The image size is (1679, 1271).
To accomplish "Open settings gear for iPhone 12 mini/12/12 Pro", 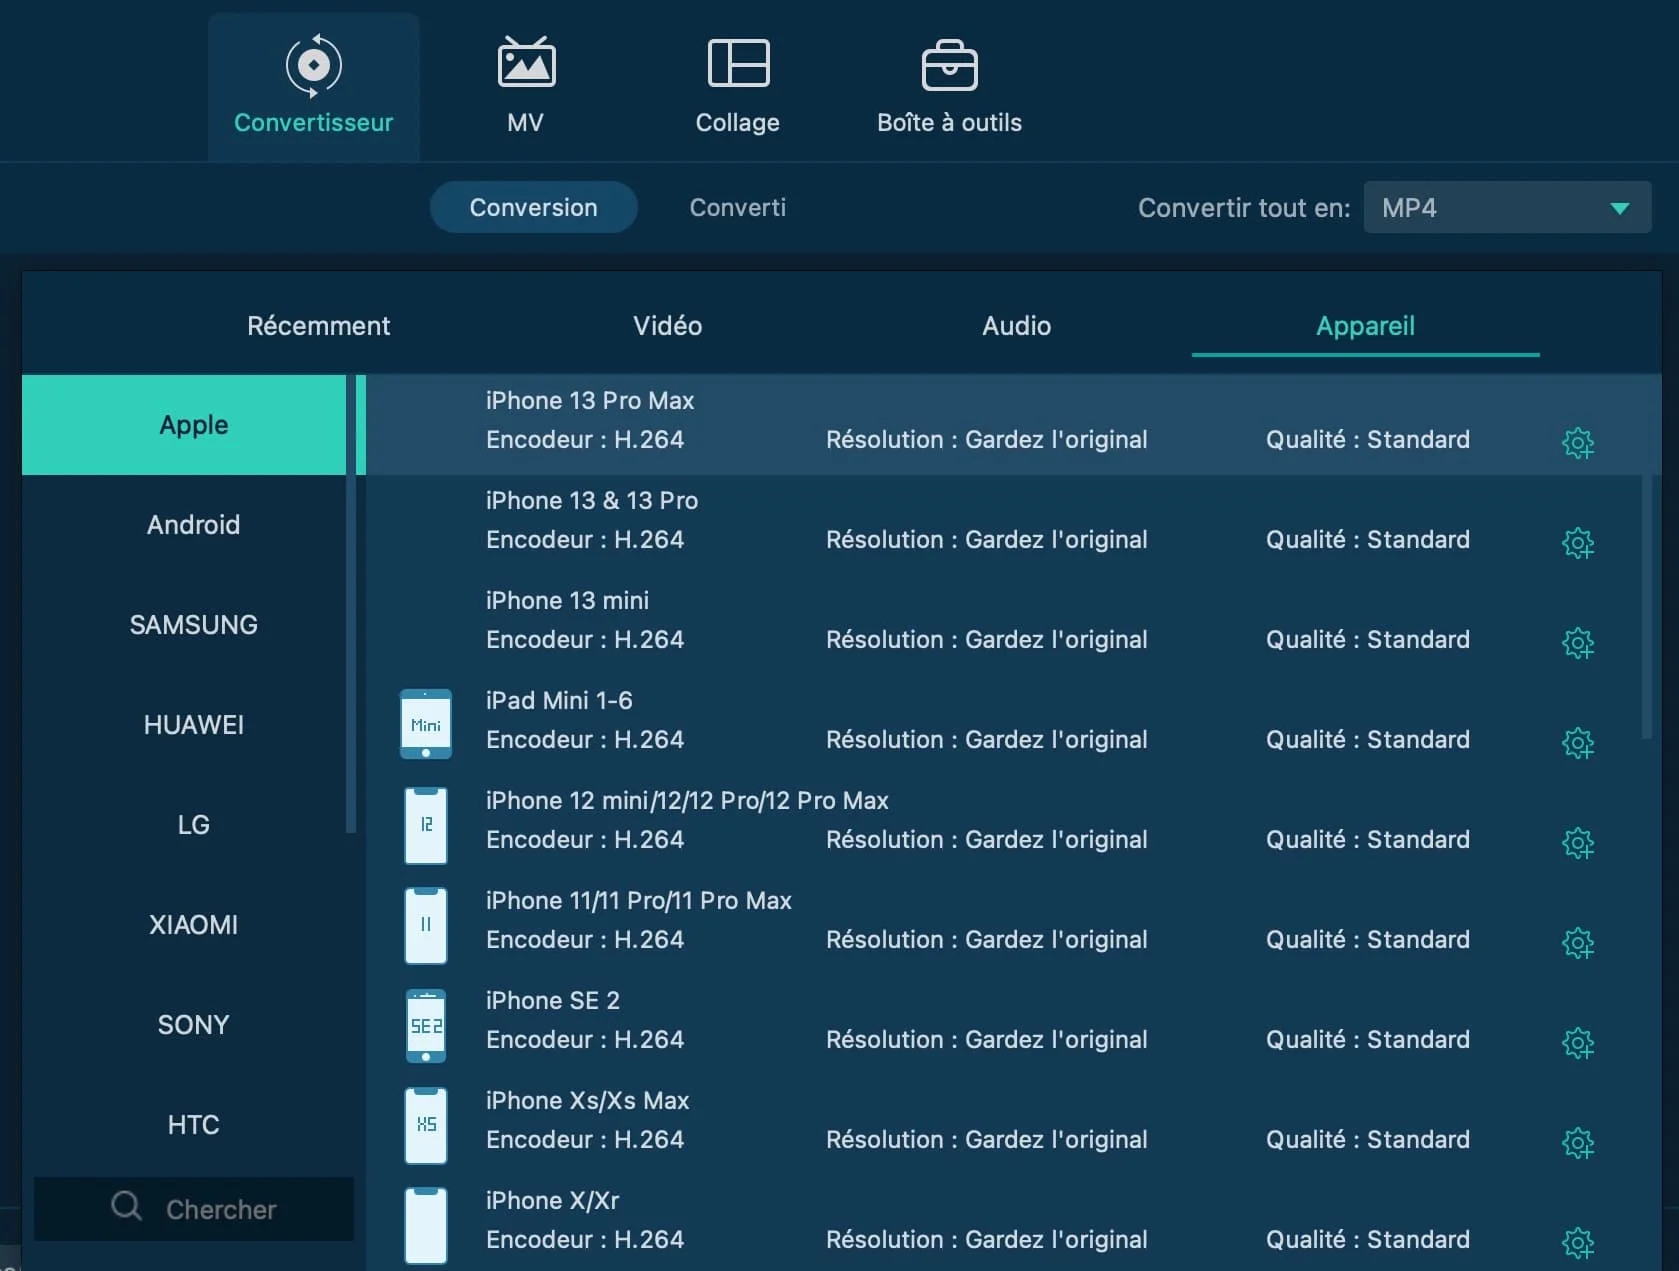I will (x=1577, y=843).
